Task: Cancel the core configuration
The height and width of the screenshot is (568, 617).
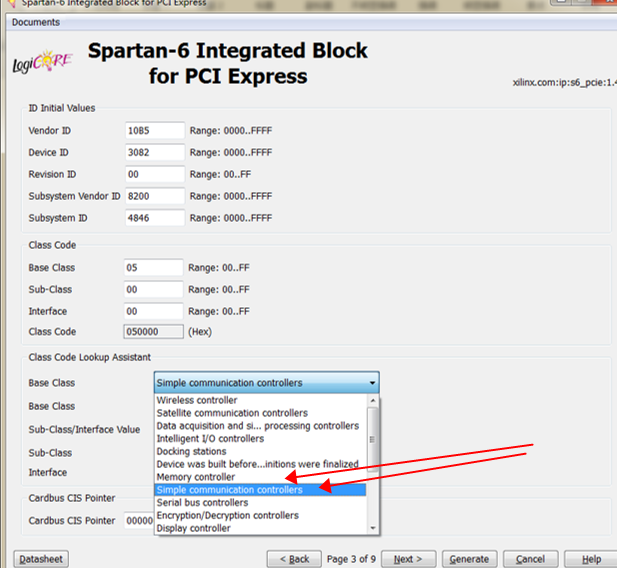Action: pyautogui.click(x=530, y=559)
